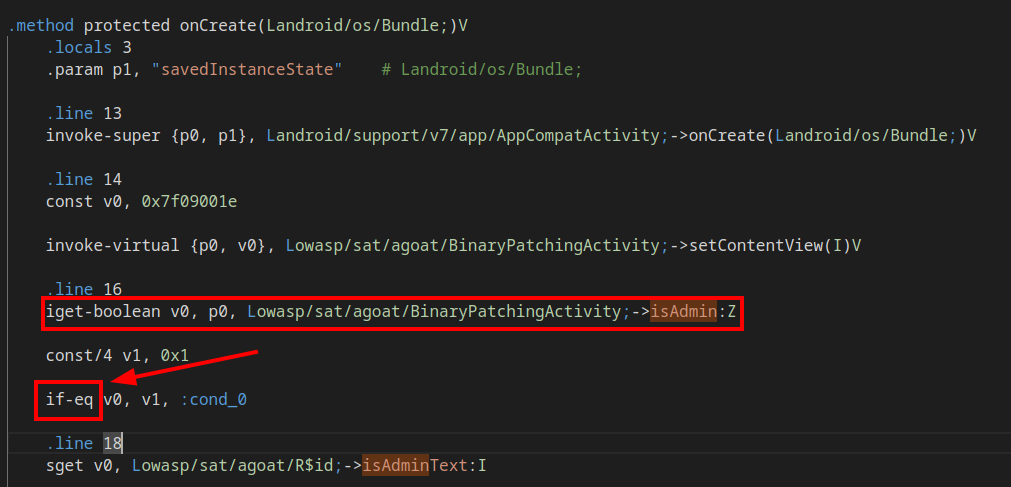Screen dimensions: 1011x487
Task: Click the :cond_0 label reference
Action: [214, 400]
